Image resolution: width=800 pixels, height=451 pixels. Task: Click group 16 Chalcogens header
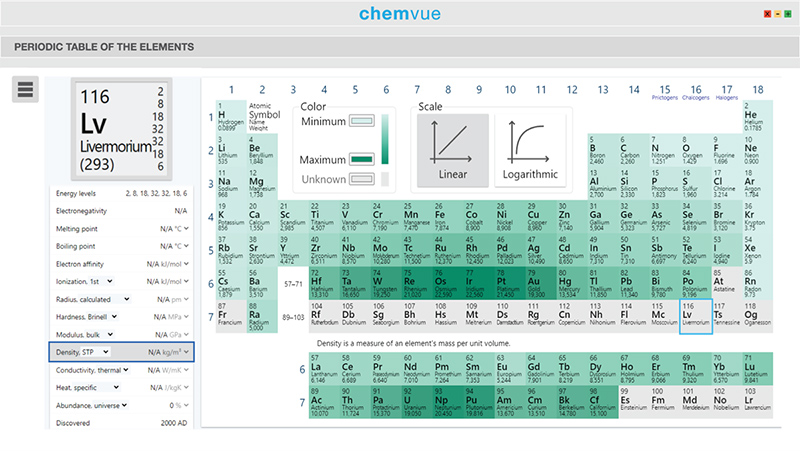tap(696, 92)
